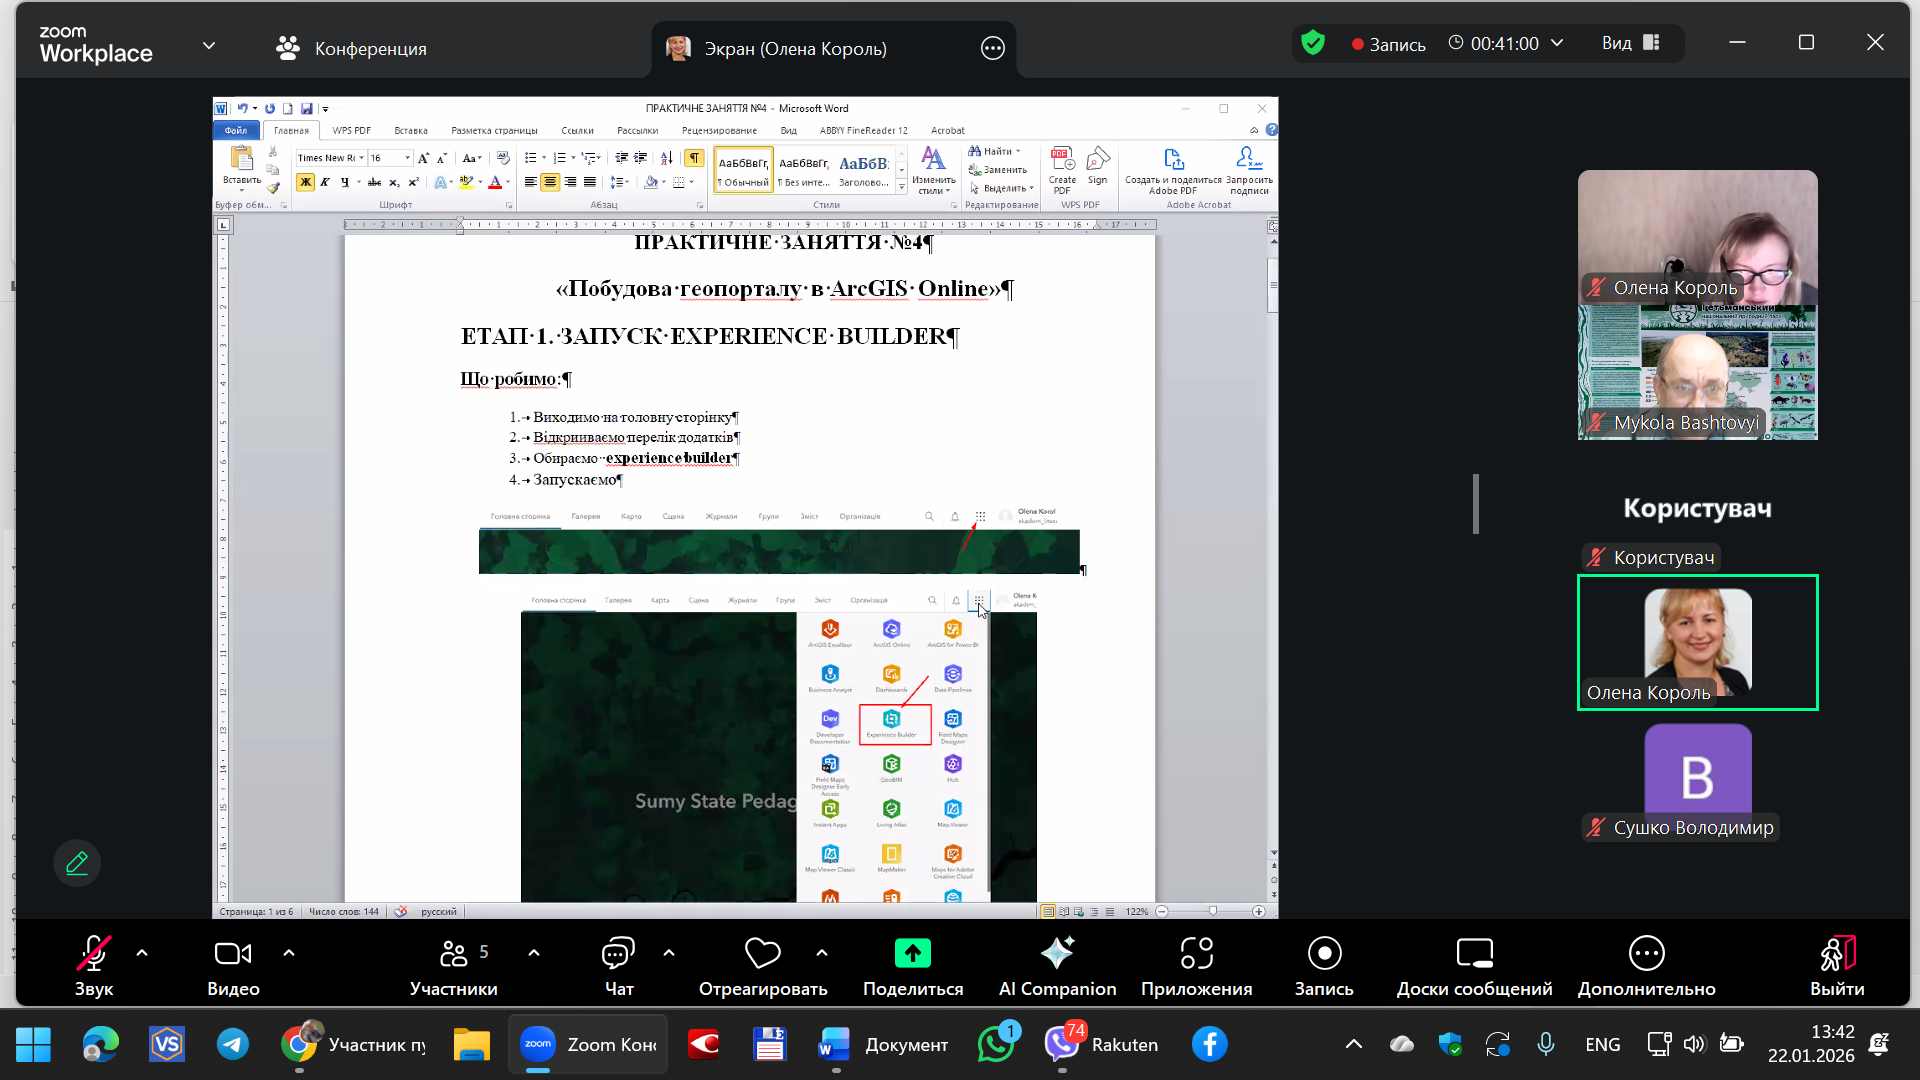Open the Reactions heart icon
This screenshot has height=1080, width=1920.
point(762,954)
